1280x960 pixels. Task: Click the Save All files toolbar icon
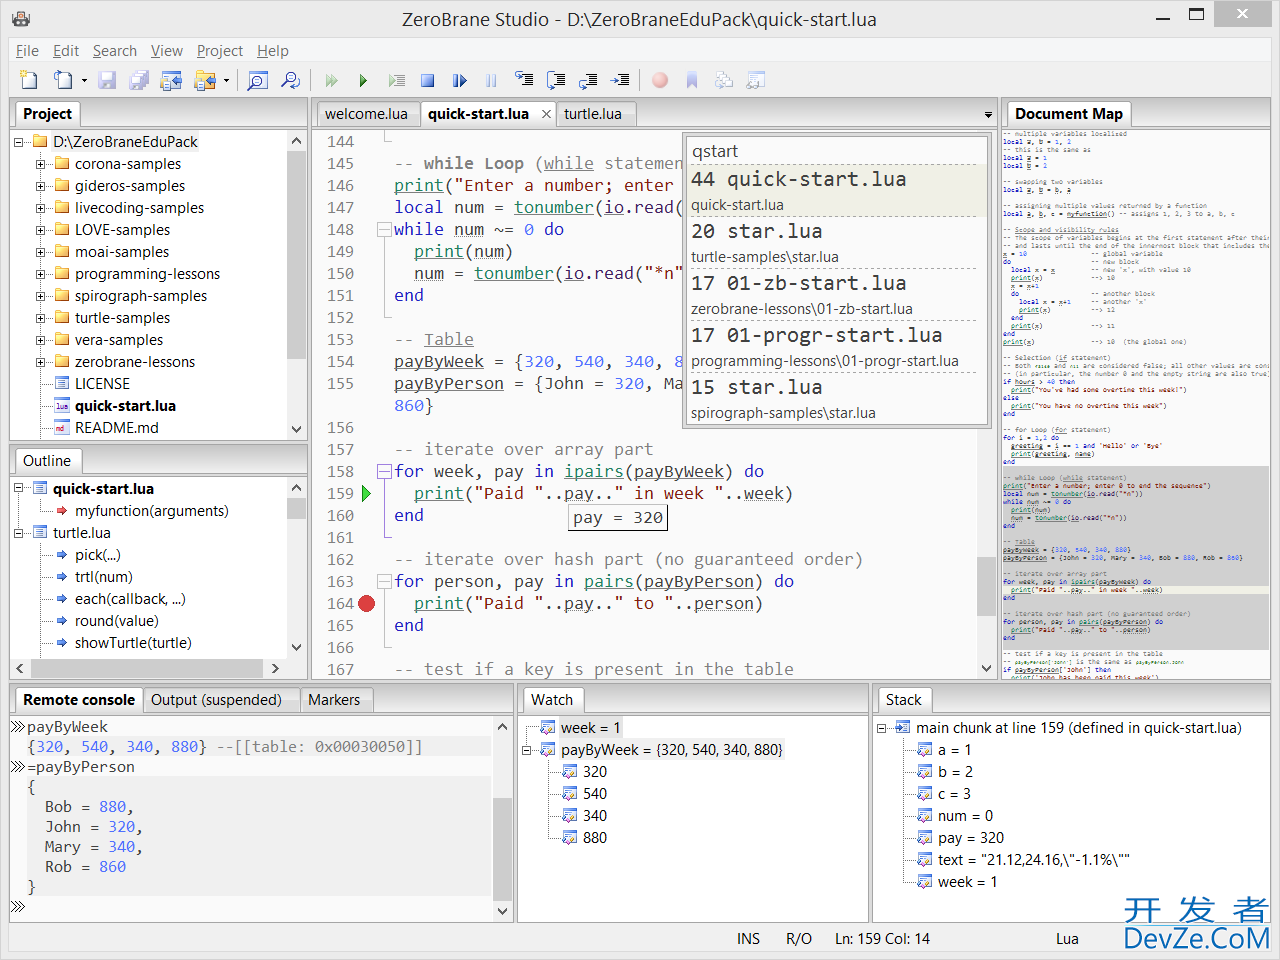(x=139, y=80)
